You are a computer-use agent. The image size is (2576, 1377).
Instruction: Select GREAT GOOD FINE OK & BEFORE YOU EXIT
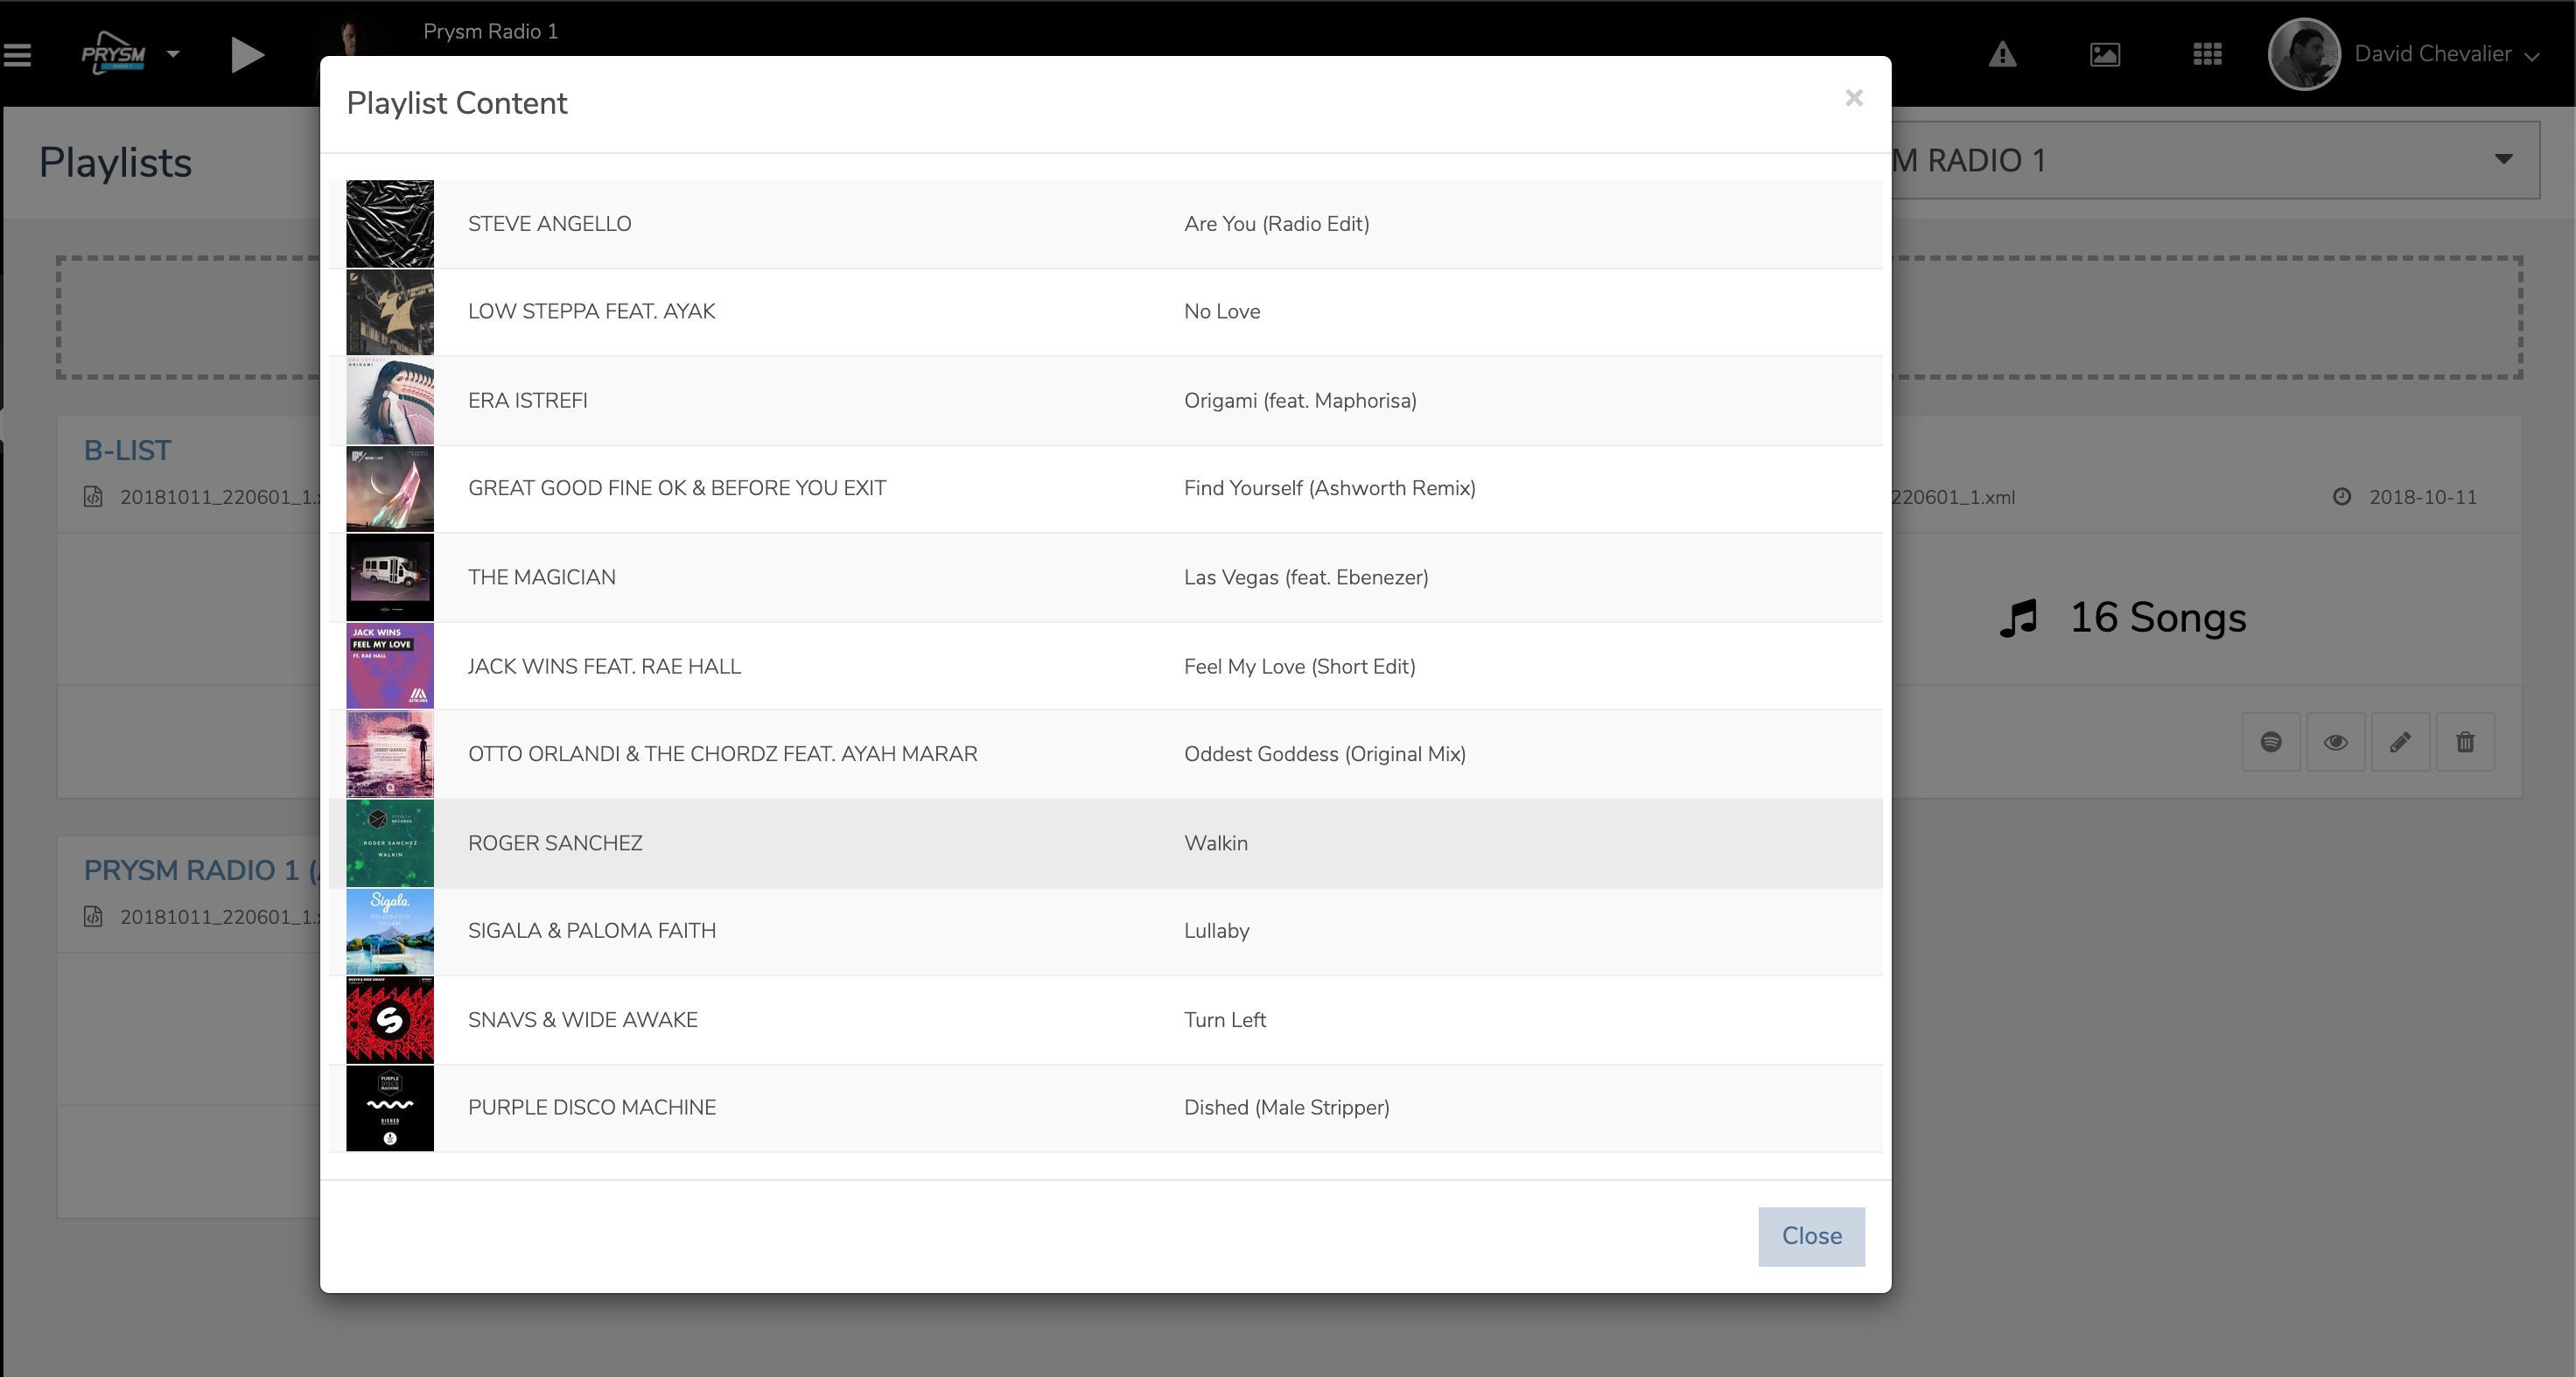click(677, 488)
